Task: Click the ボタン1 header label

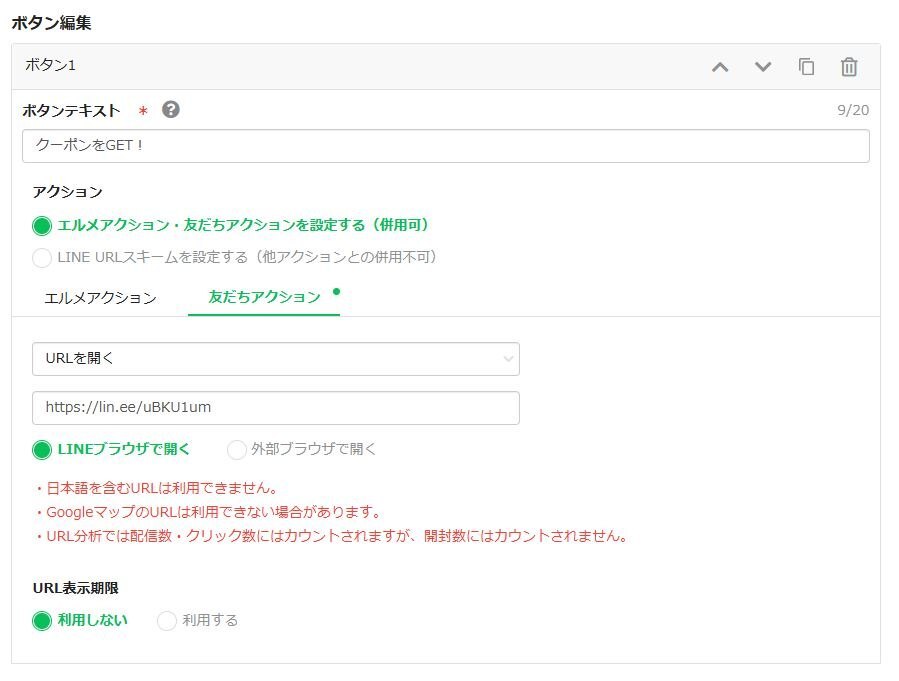Action: pos(50,65)
